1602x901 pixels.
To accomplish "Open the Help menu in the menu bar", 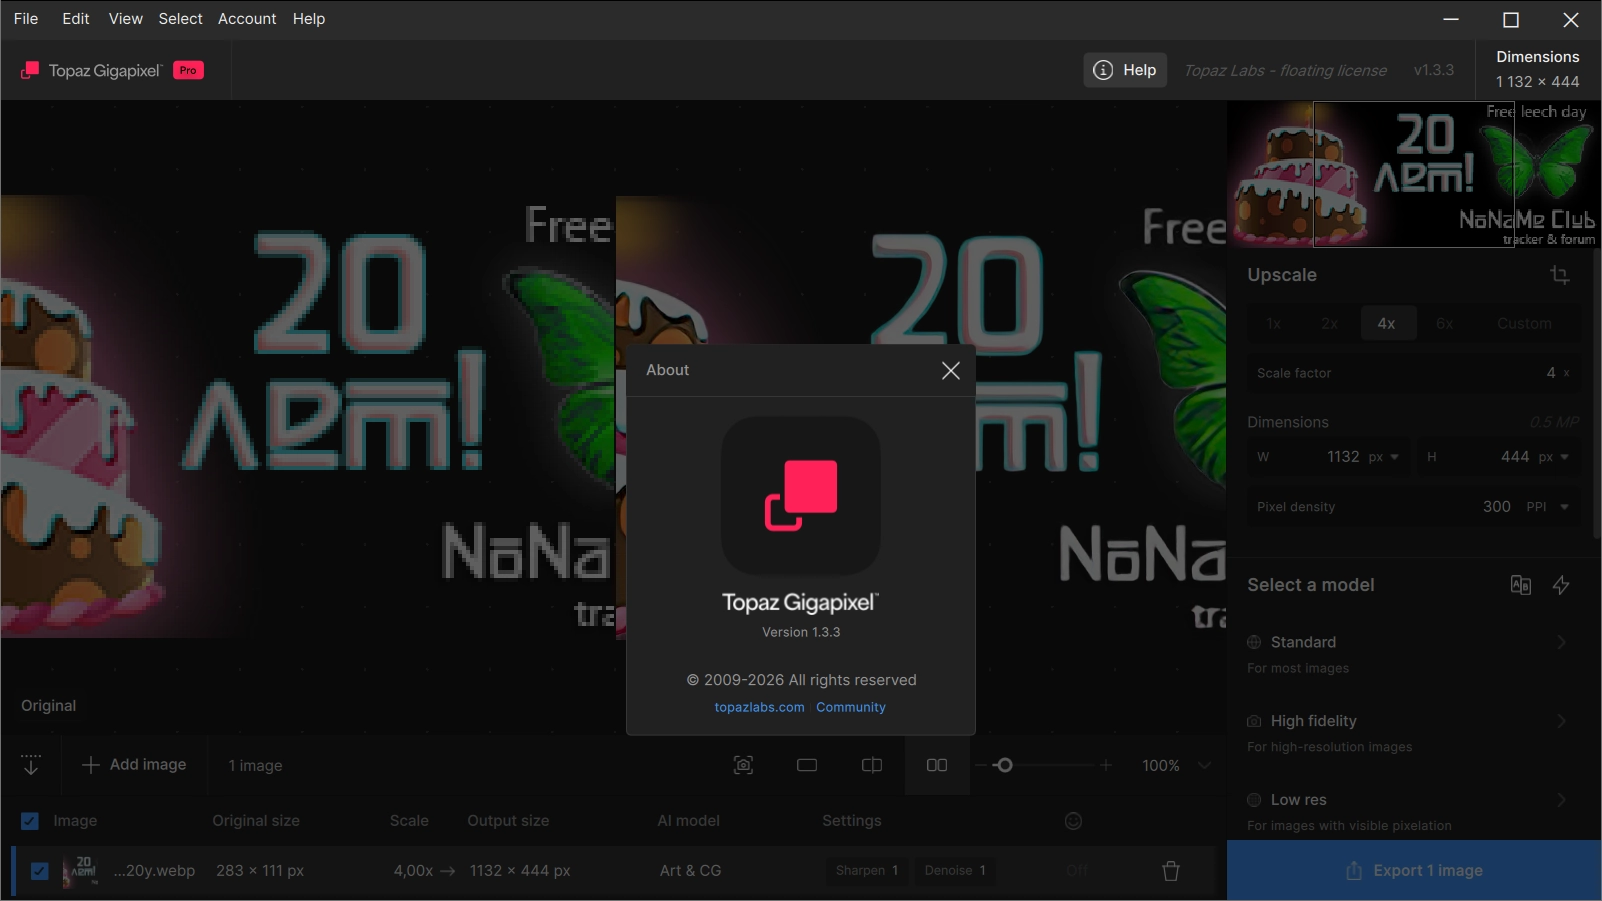I will point(309,19).
